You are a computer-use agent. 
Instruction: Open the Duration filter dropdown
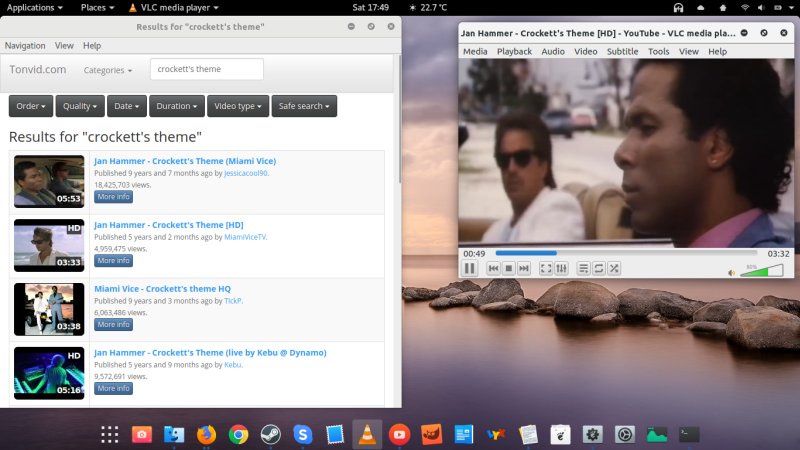(x=178, y=106)
